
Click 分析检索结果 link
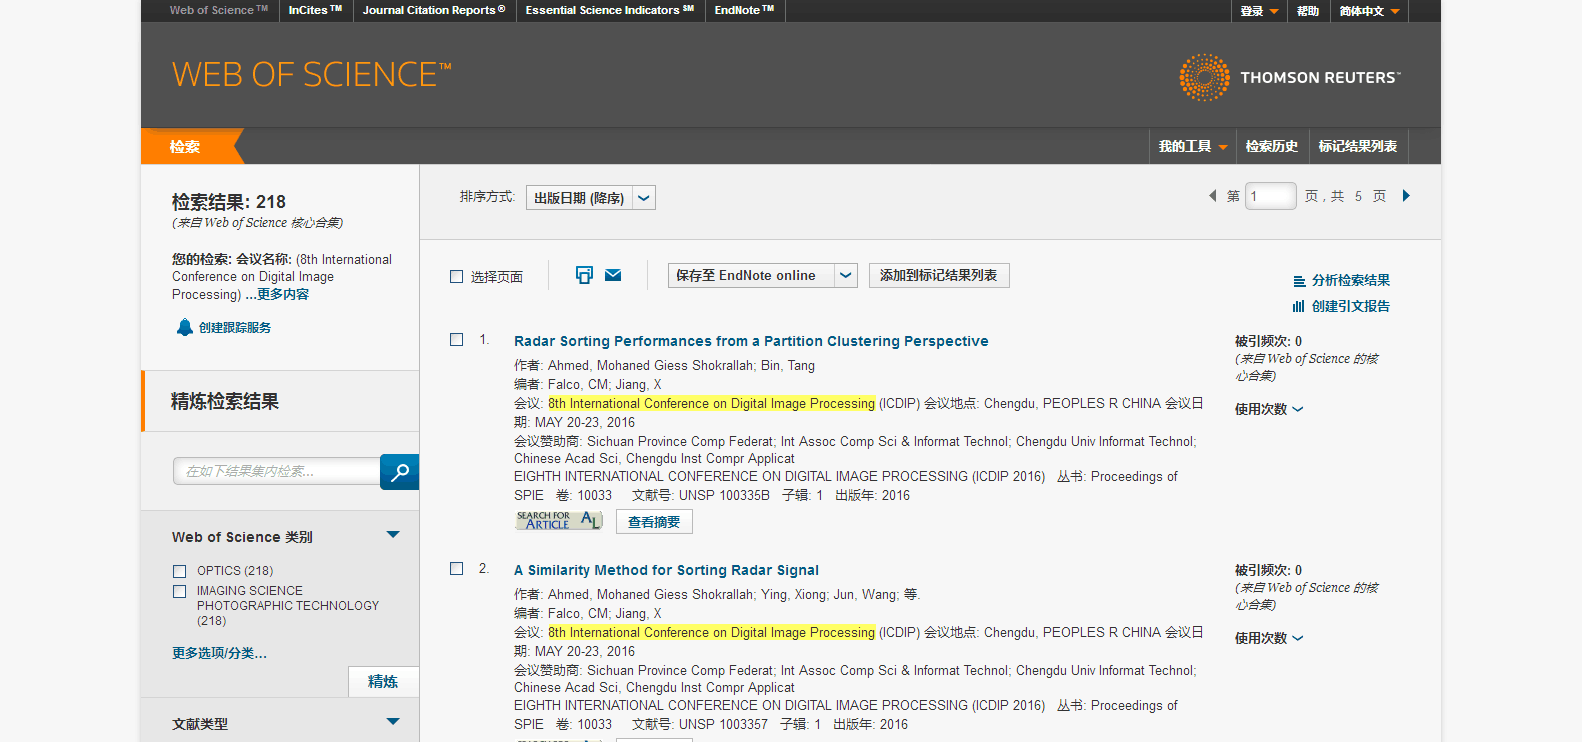[x=1351, y=280]
